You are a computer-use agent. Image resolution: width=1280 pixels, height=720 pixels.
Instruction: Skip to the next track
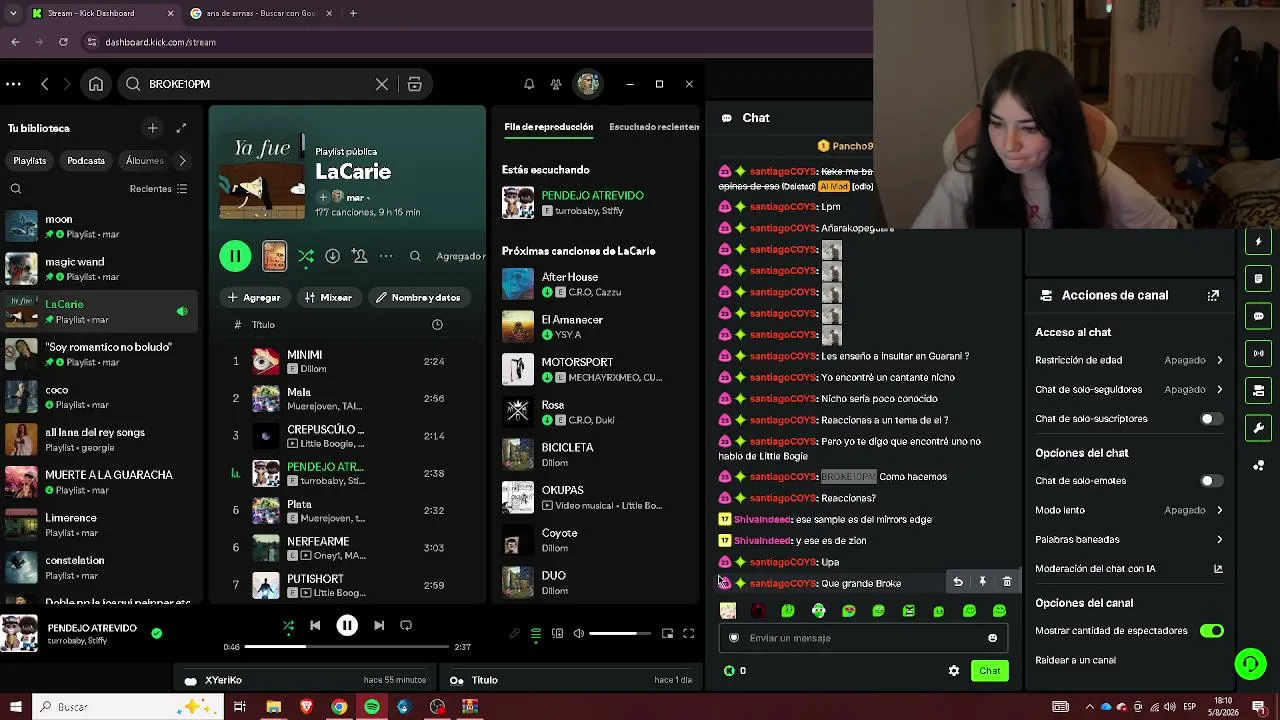point(379,626)
